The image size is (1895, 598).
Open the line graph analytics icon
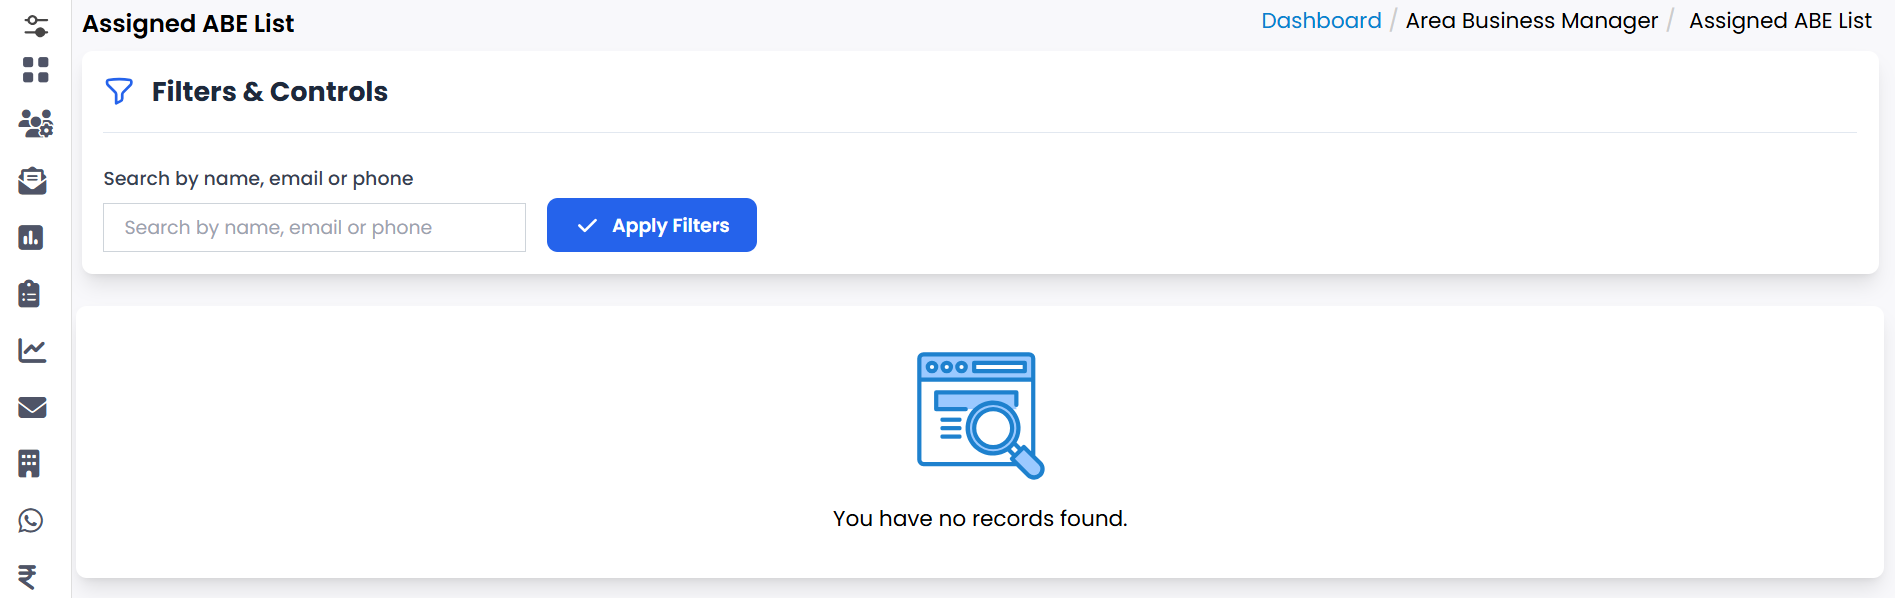point(32,351)
